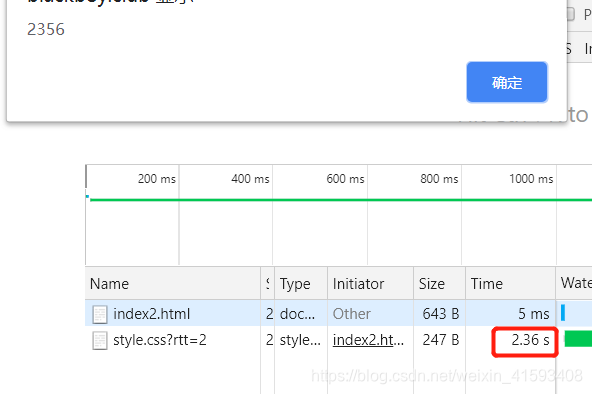
Task: Click the blue waterfall bar for index2.html
Action: [563, 313]
